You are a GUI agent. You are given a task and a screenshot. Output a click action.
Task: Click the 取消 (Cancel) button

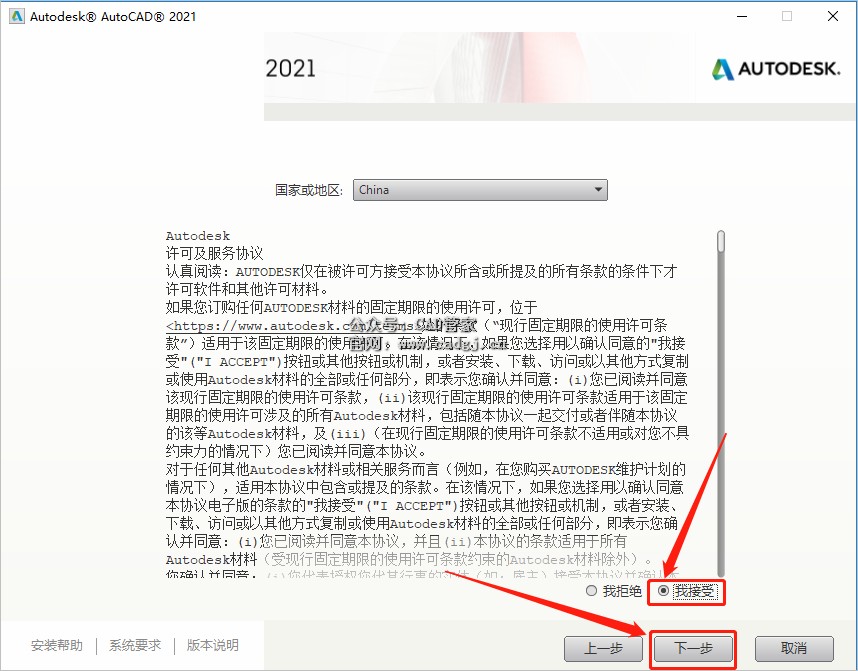(794, 649)
